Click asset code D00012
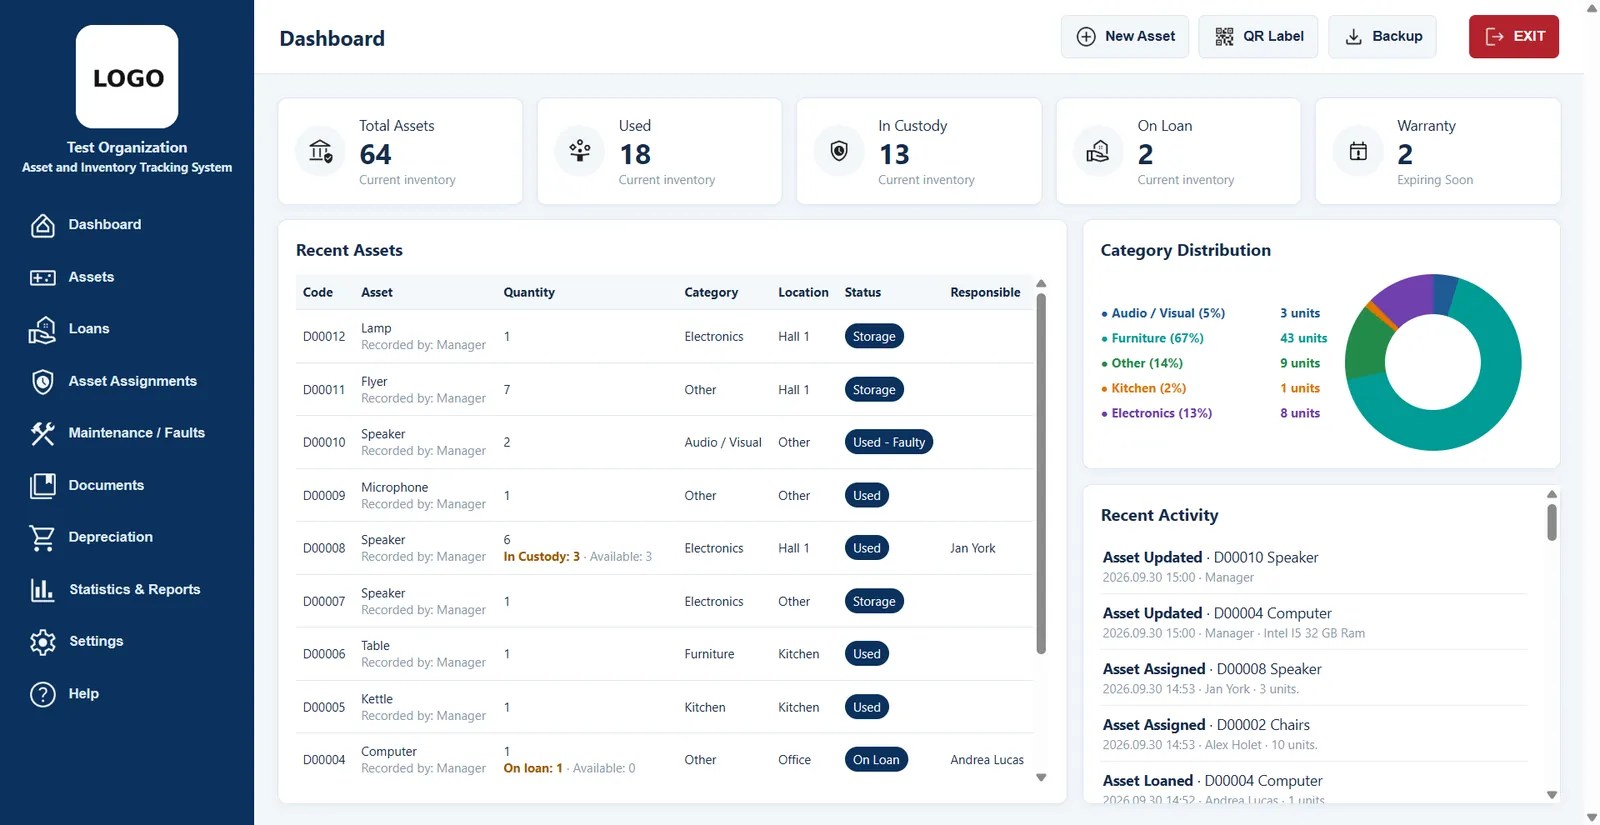The width and height of the screenshot is (1600, 825). coord(324,337)
